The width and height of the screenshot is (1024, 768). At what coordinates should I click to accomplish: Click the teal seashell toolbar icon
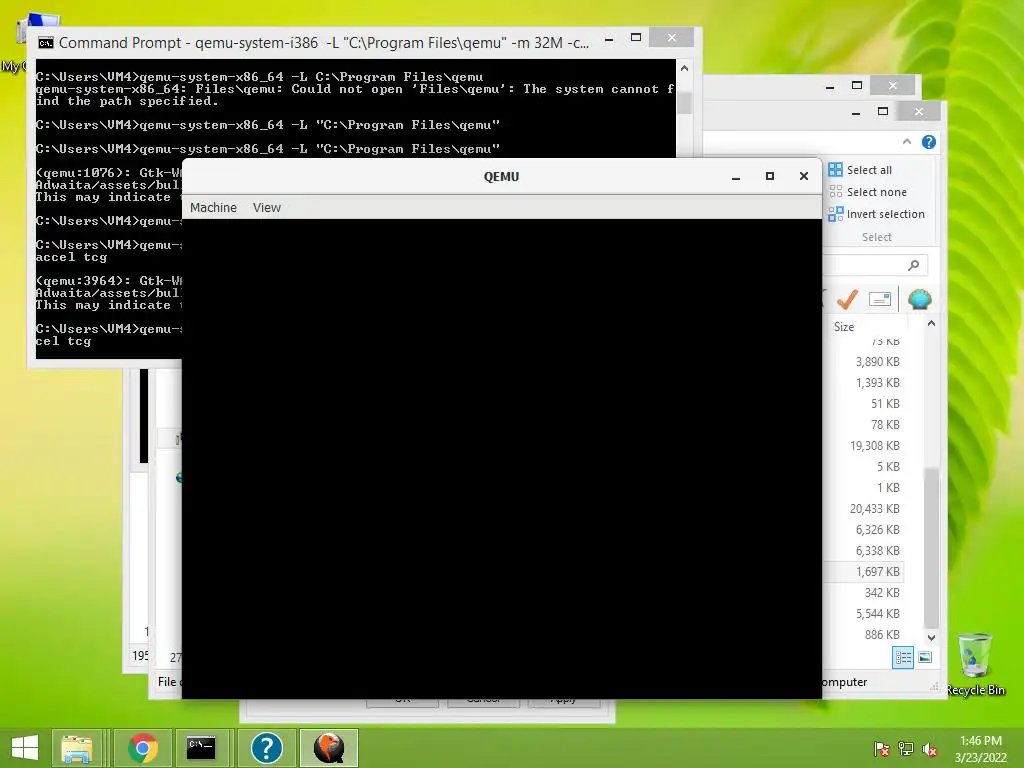click(920, 299)
